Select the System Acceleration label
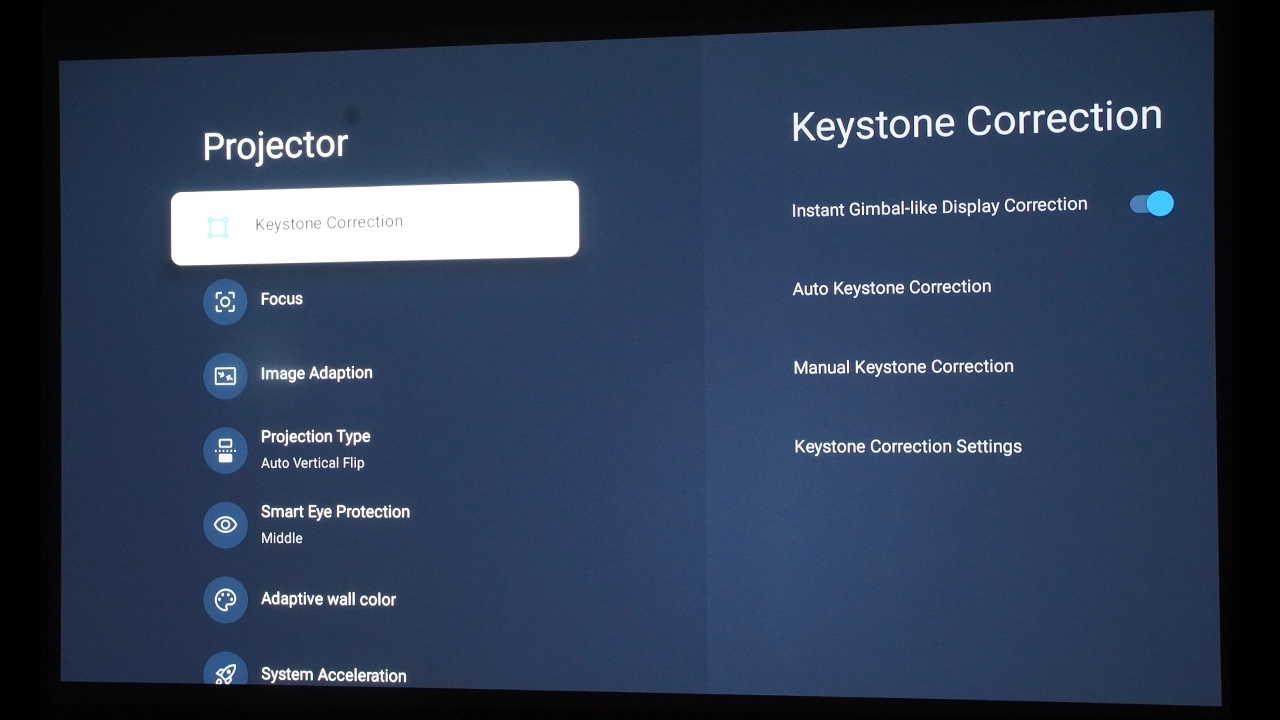The height and width of the screenshot is (720, 1280). click(x=333, y=675)
